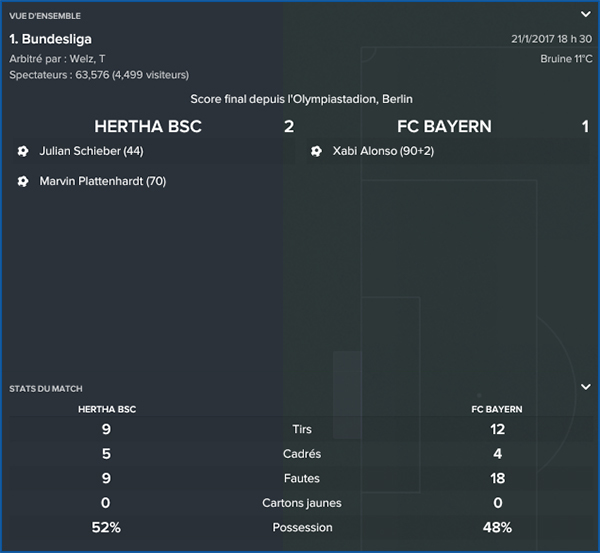The image size is (600, 553).
Task: Open the 1. Bundesliga competition title
Action: click(x=50, y=39)
